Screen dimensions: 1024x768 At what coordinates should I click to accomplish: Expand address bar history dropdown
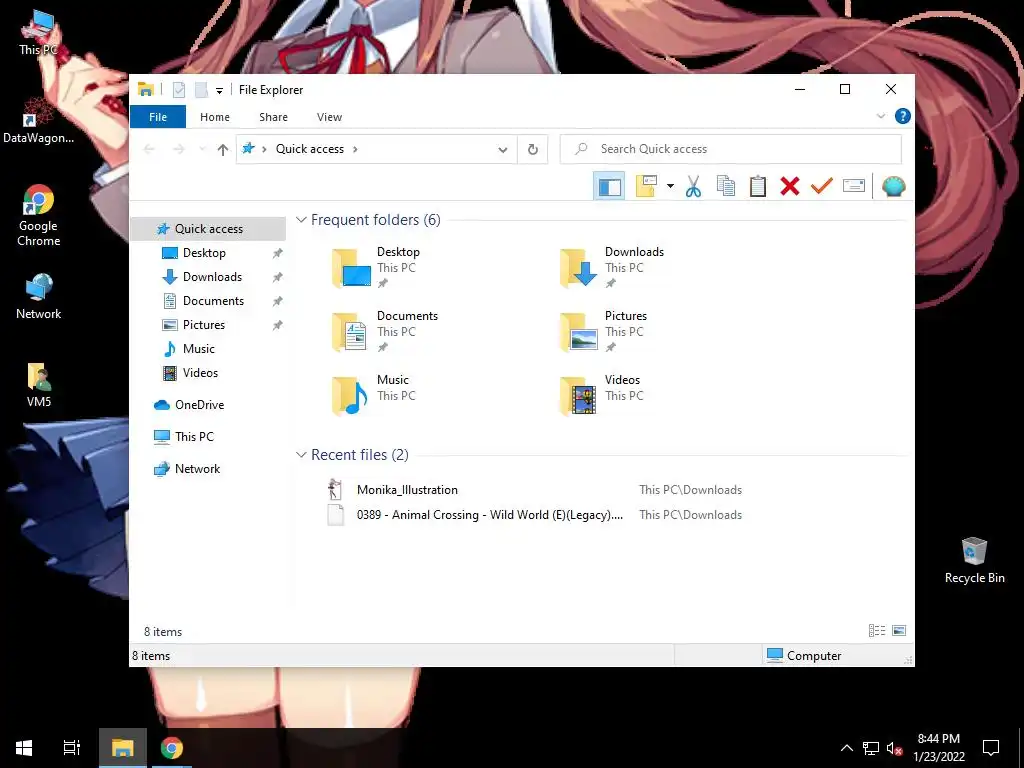pyautogui.click(x=502, y=150)
